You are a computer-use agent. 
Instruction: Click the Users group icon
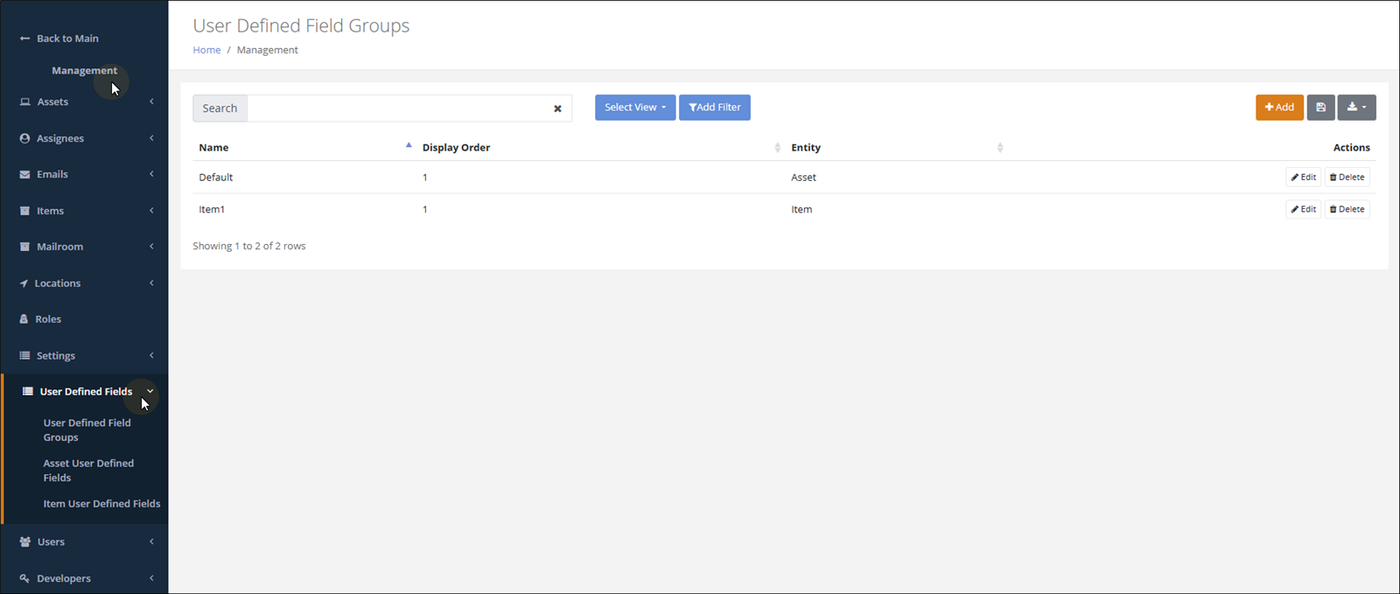[25, 542]
